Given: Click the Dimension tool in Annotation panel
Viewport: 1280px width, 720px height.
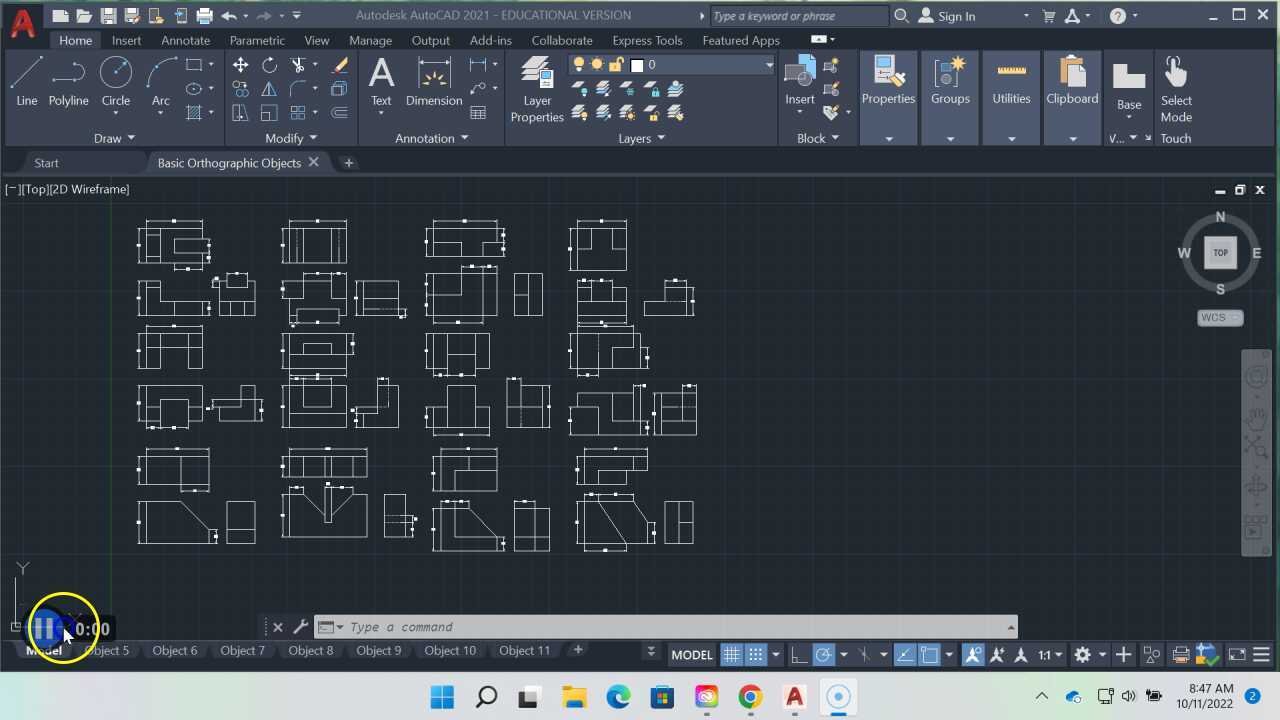Looking at the screenshot, I should 433,80.
